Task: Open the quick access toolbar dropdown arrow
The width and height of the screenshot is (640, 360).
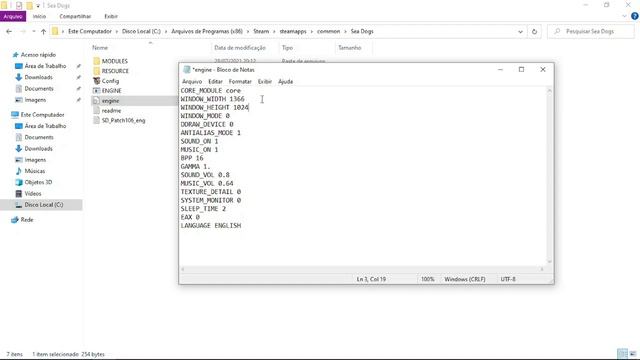Action: click(38, 6)
